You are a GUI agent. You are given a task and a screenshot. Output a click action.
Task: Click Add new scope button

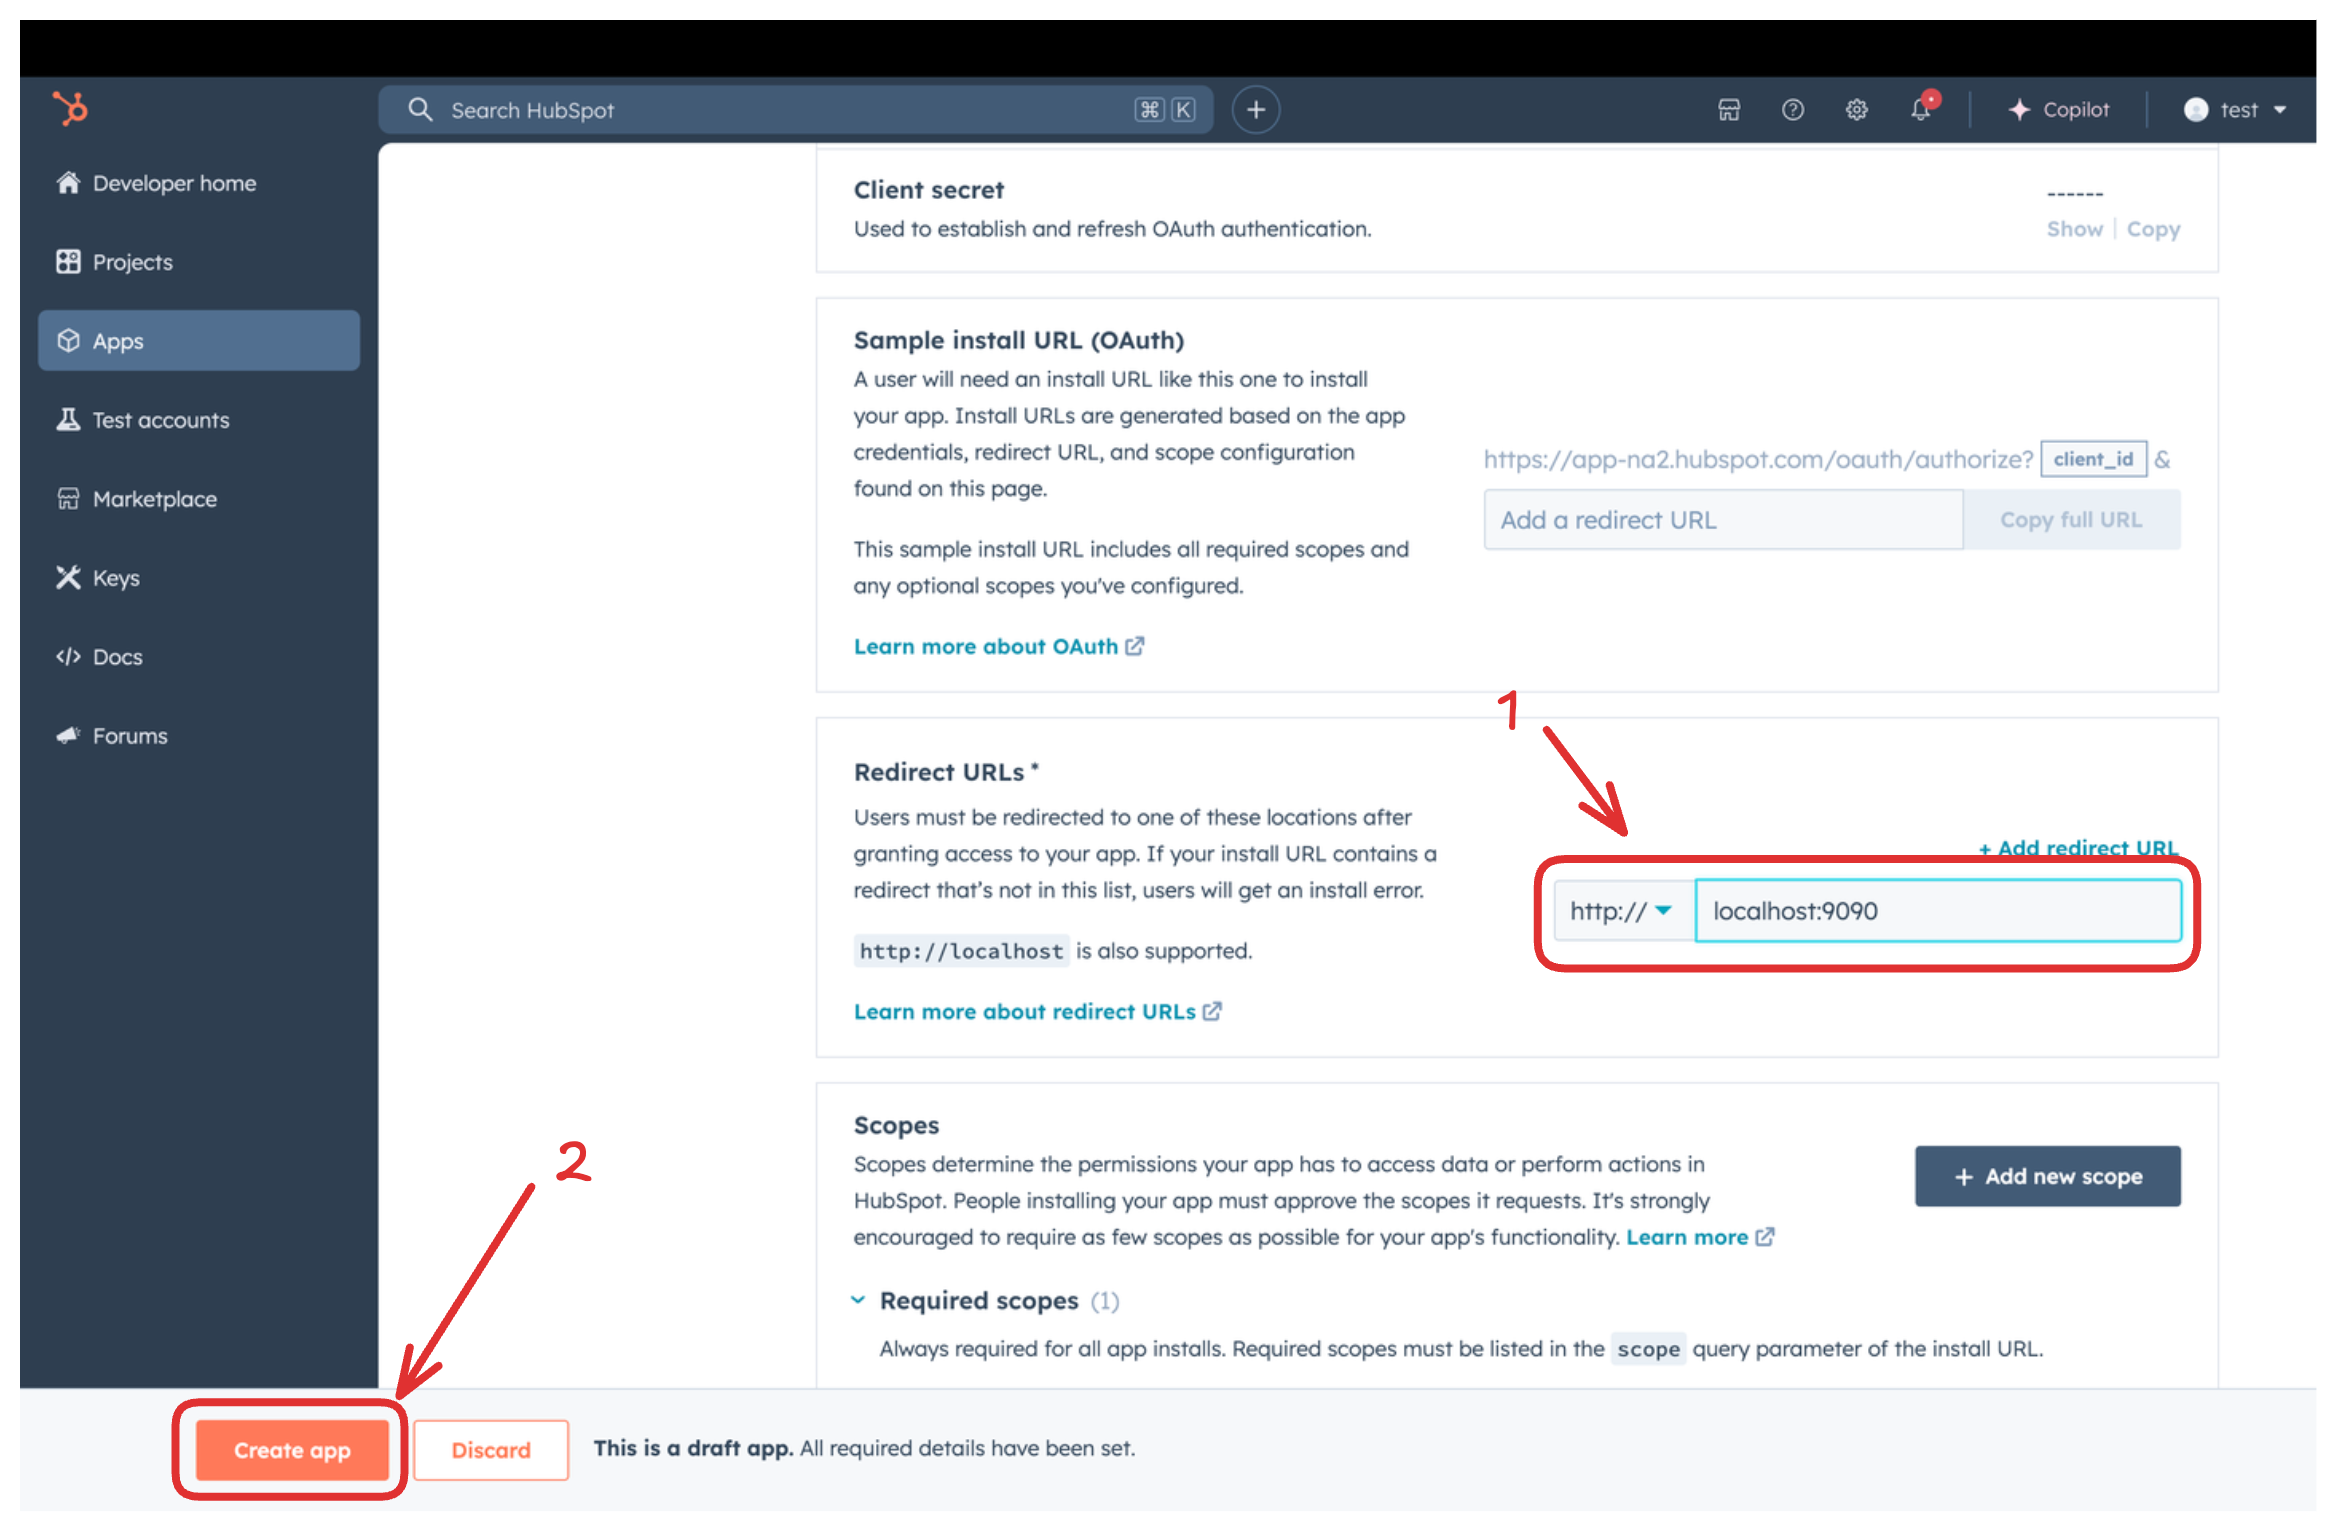click(x=2048, y=1176)
